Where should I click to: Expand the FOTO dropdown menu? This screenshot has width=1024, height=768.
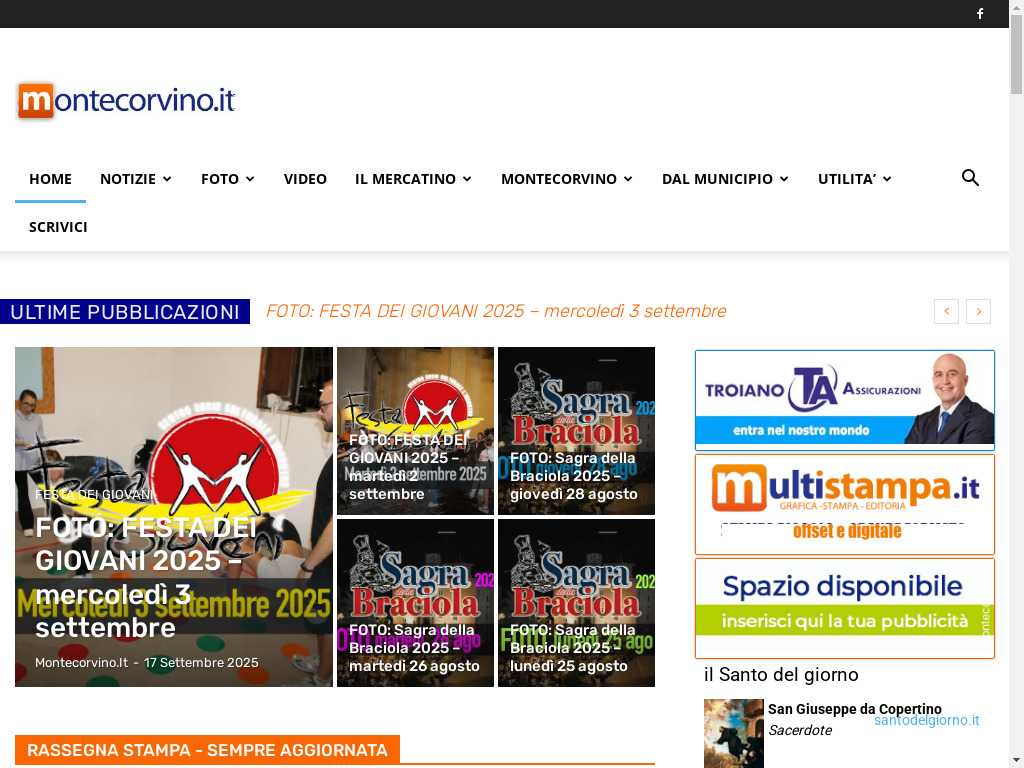(x=228, y=179)
